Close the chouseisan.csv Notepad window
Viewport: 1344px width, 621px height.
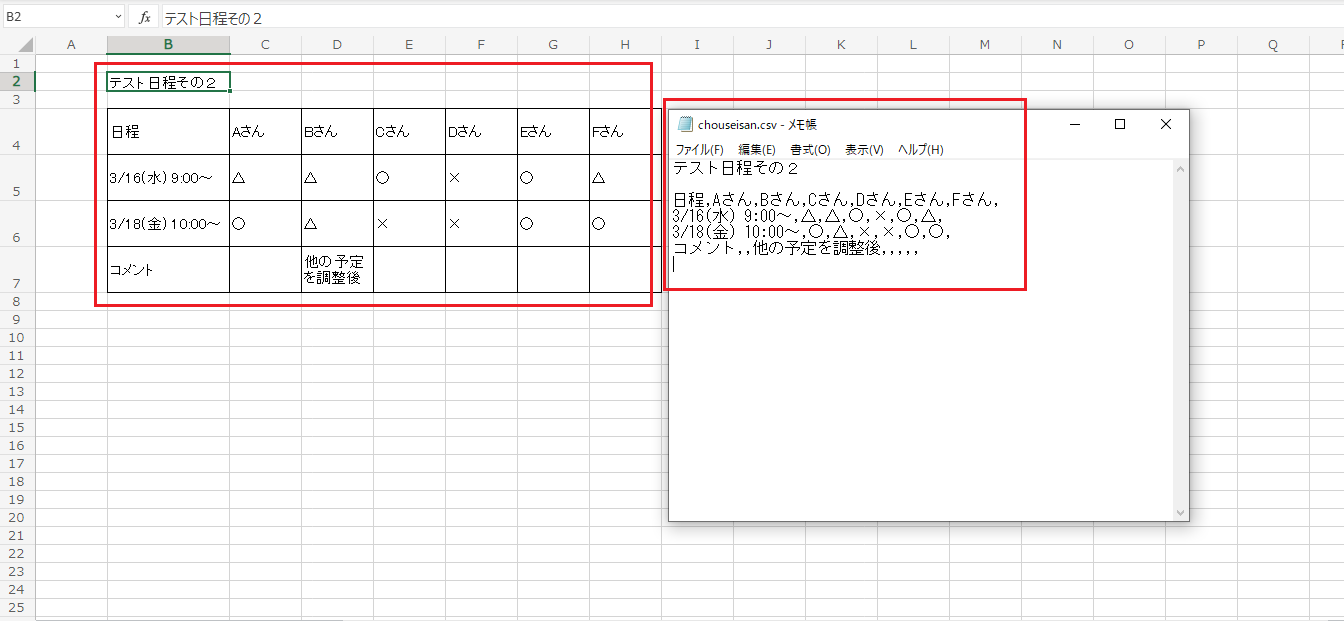pyautogui.click(x=1165, y=124)
